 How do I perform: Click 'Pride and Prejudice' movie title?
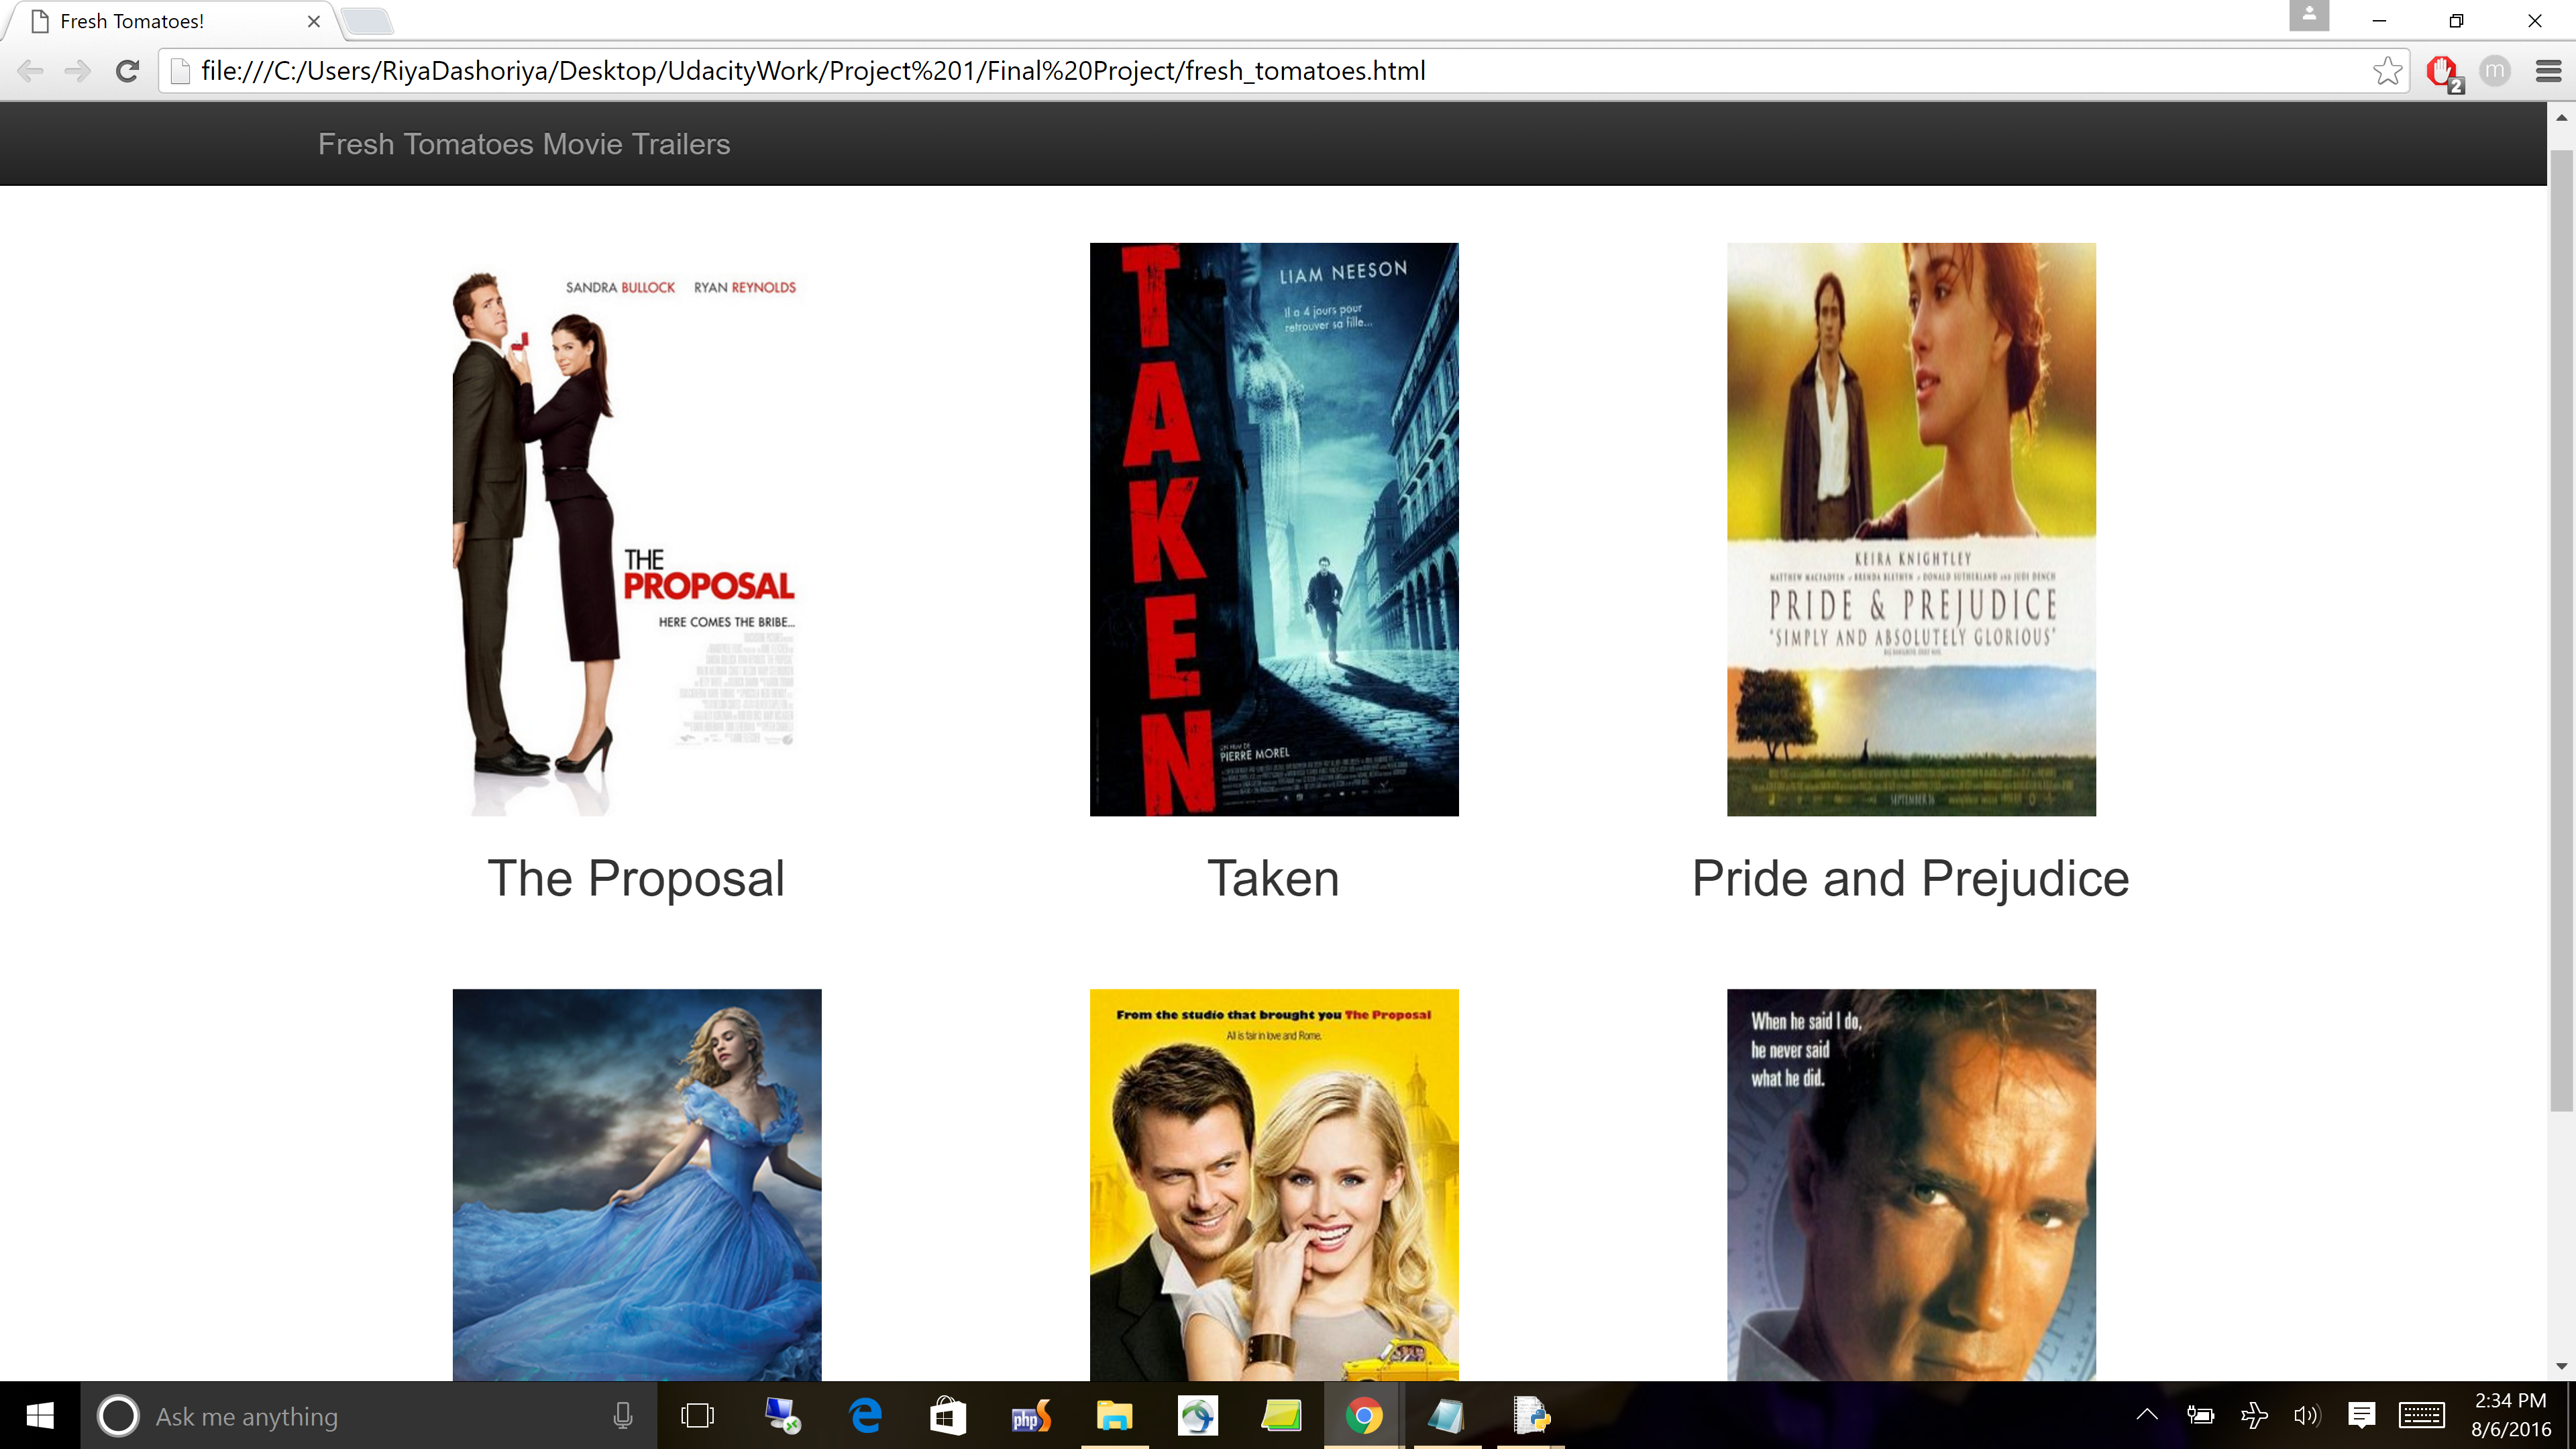1910,879
